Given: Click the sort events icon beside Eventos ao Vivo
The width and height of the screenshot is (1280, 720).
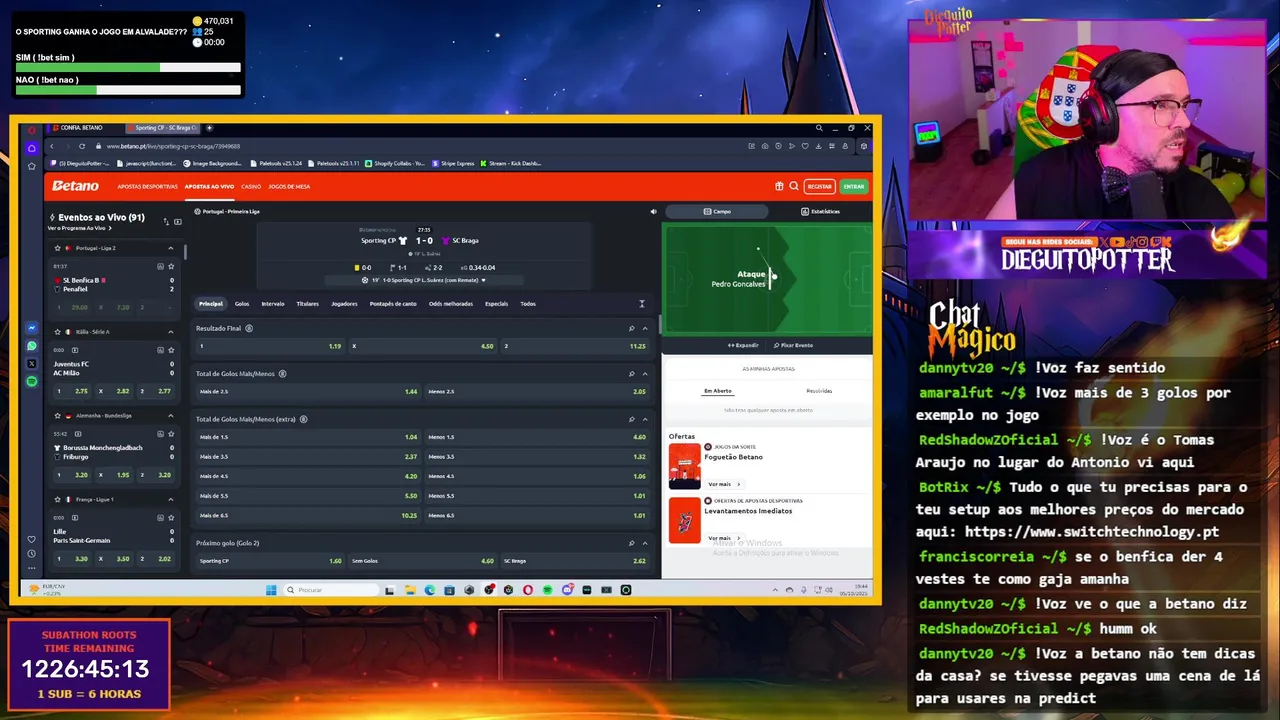Looking at the screenshot, I should pos(166,221).
